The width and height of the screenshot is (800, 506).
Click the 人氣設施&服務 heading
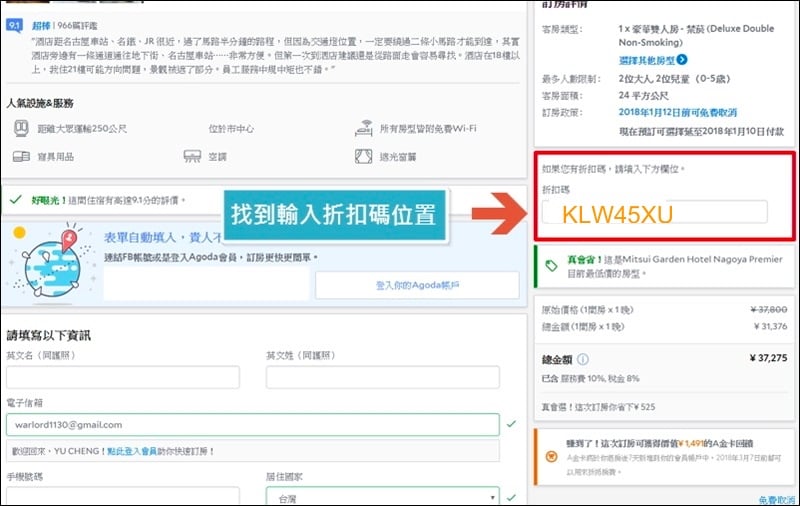(x=40, y=103)
